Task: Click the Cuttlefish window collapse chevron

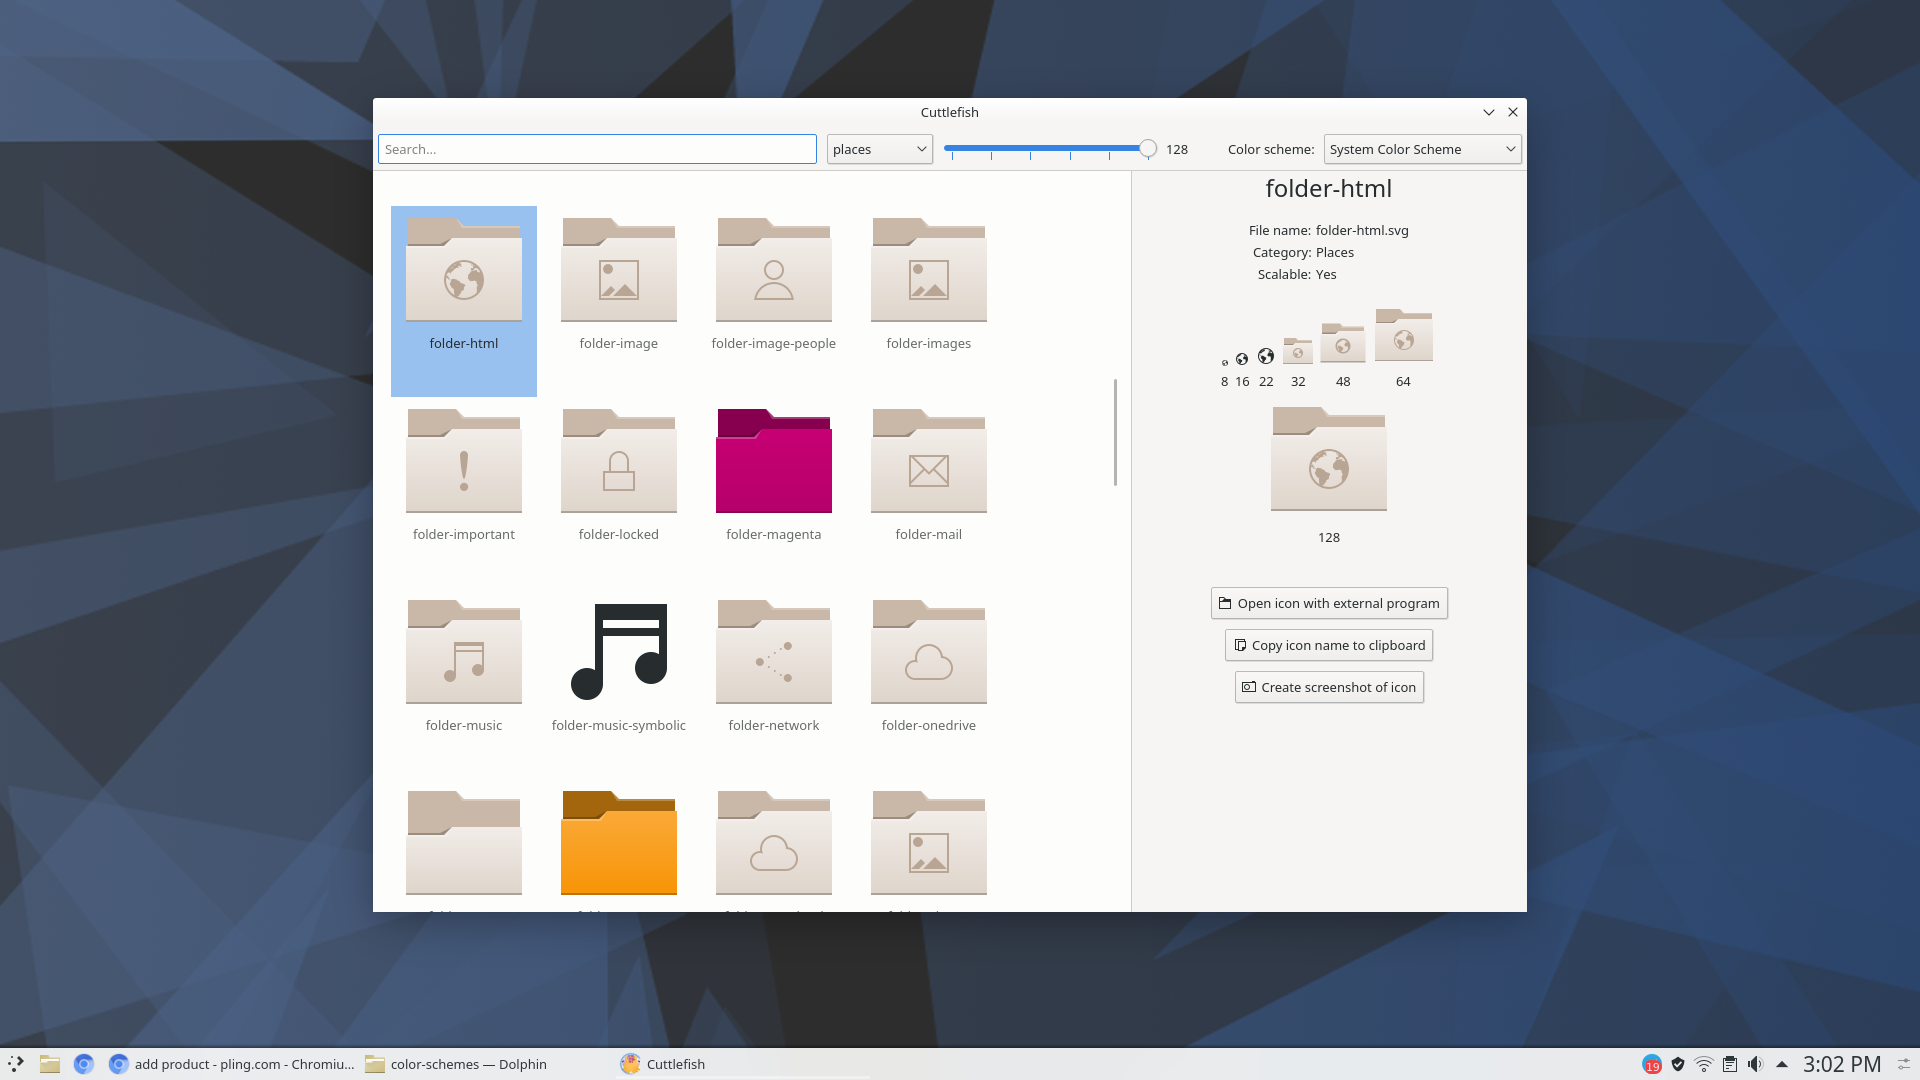Action: [1488, 112]
